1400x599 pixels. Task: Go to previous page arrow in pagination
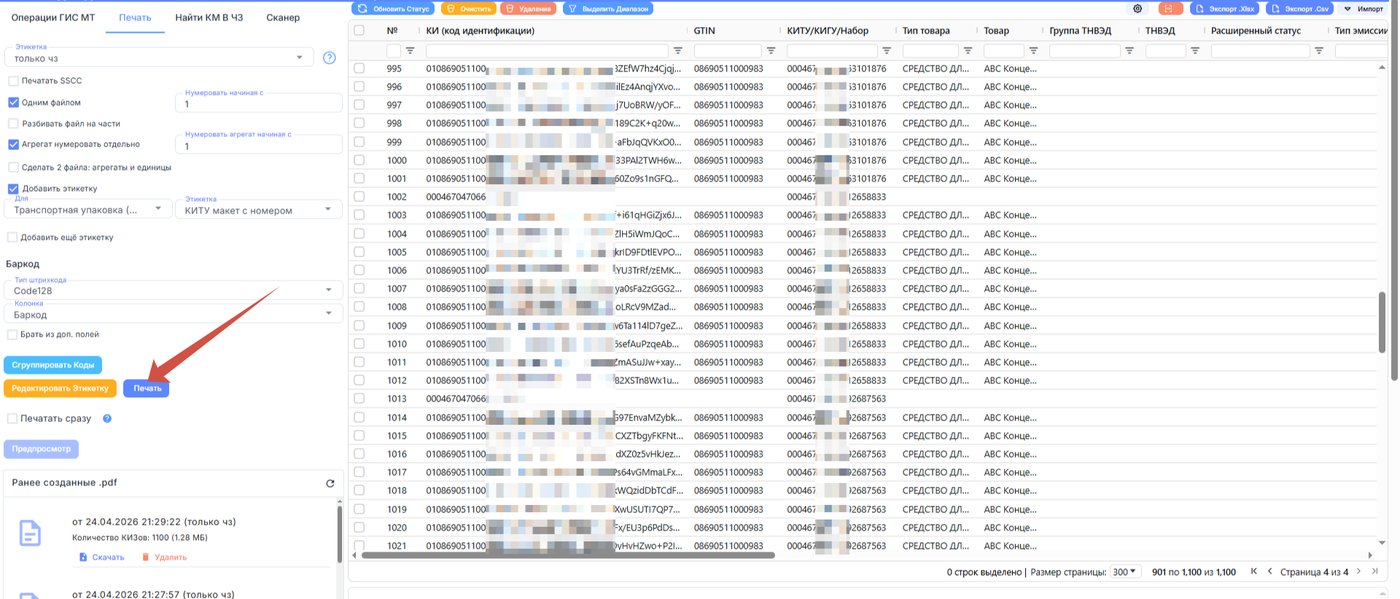pyautogui.click(x=1270, y=572)
